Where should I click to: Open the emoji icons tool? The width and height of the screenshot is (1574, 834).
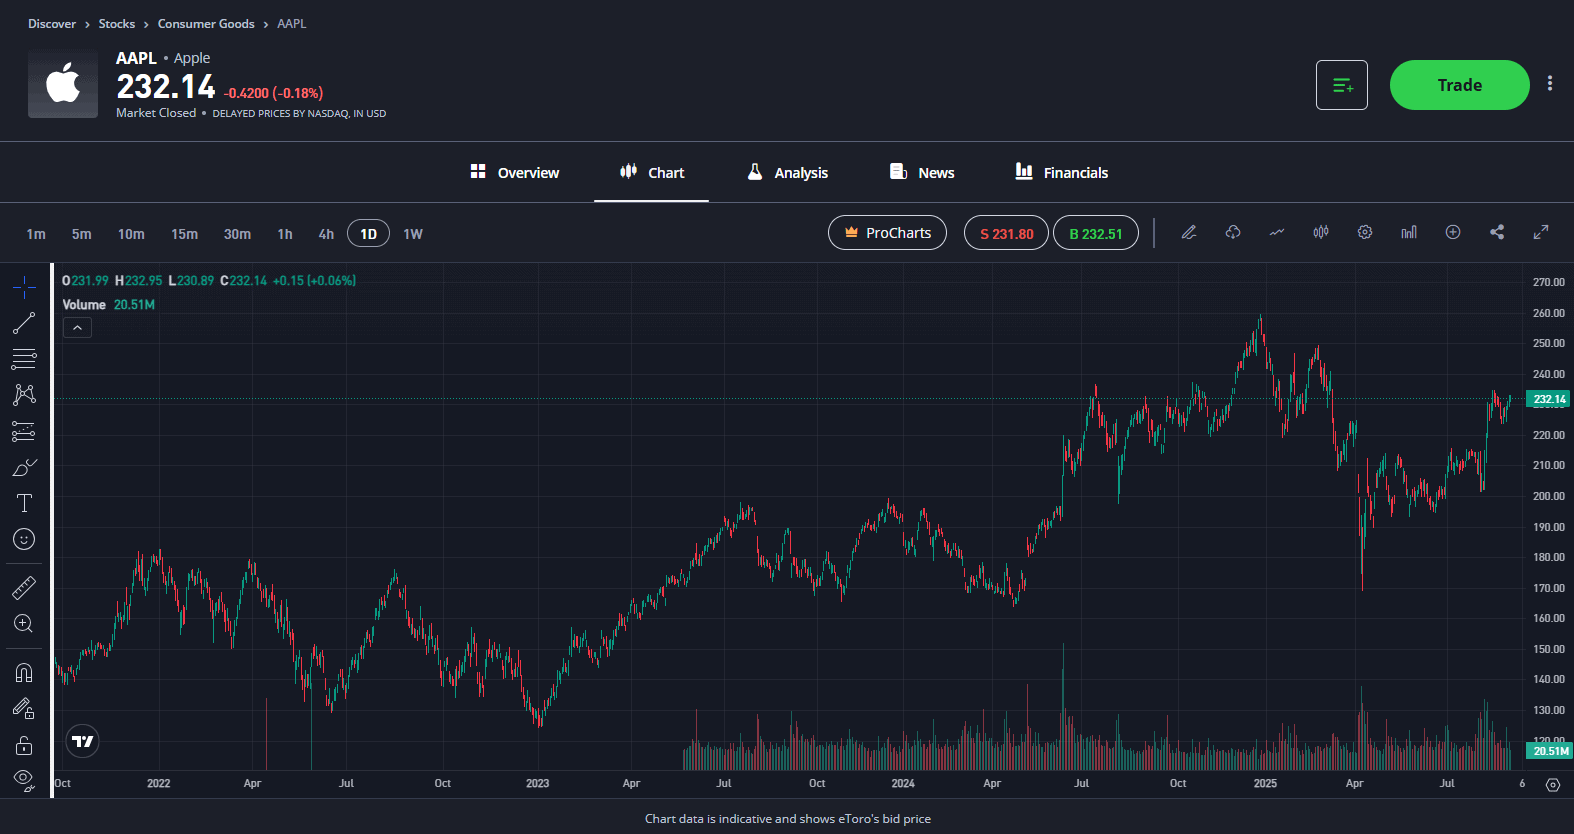24,539
